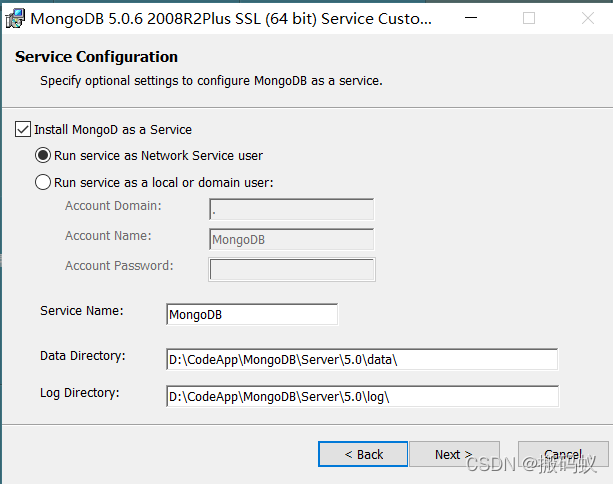Click the 'Service Name:' label
613x484 pixels.
[82, 311]
